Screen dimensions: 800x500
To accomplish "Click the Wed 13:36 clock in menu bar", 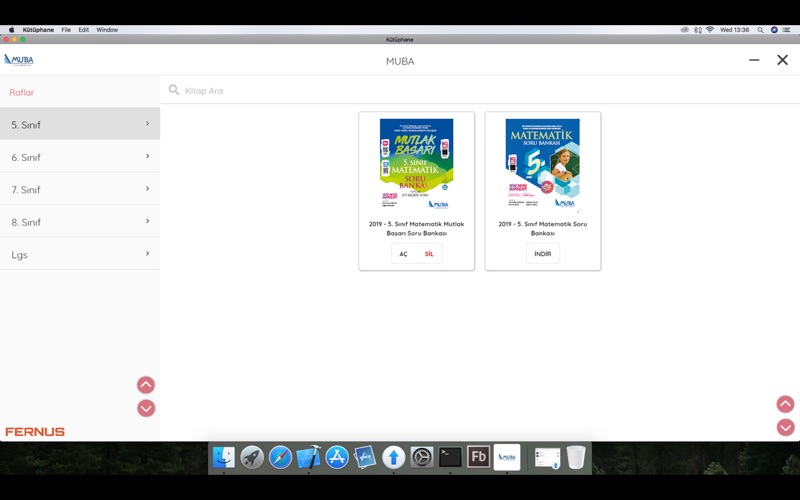I will 734,30.
